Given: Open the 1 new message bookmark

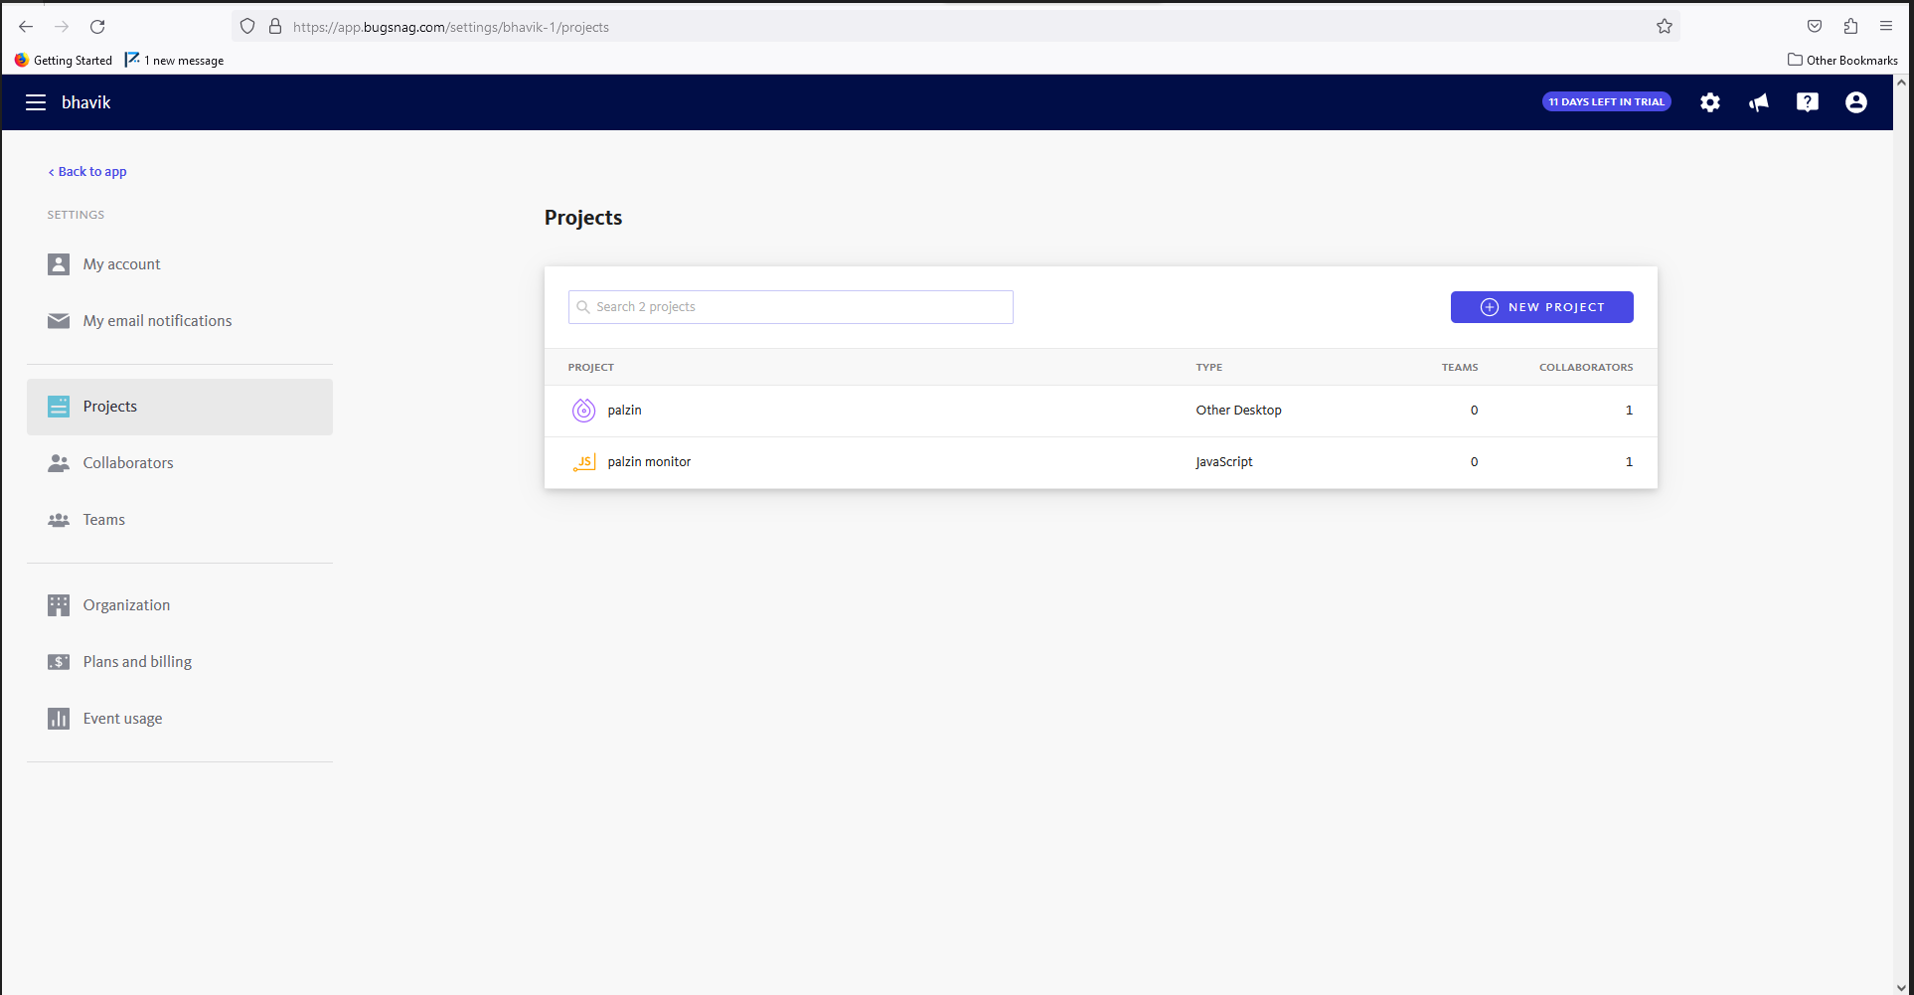Looking at the screenshot, I should point(174,60).
